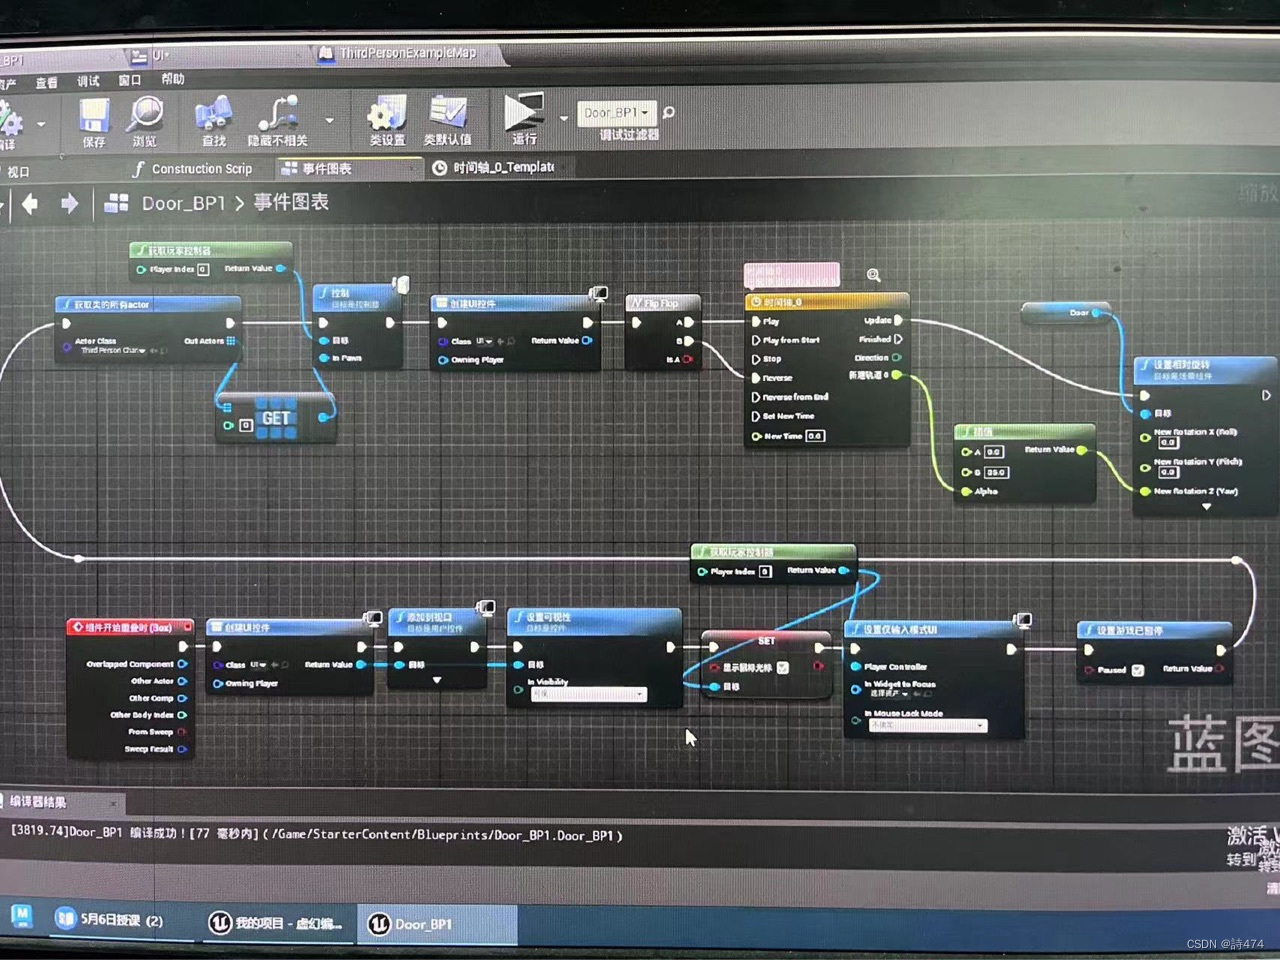Expand 设置相对旋转 node with bottom arrow
Viewport: 1280px width, 960px height.
tap(1206, 506)
